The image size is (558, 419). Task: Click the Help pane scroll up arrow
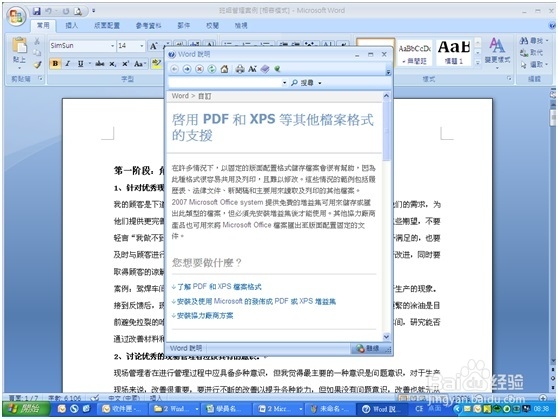click(x=386, y=96)
